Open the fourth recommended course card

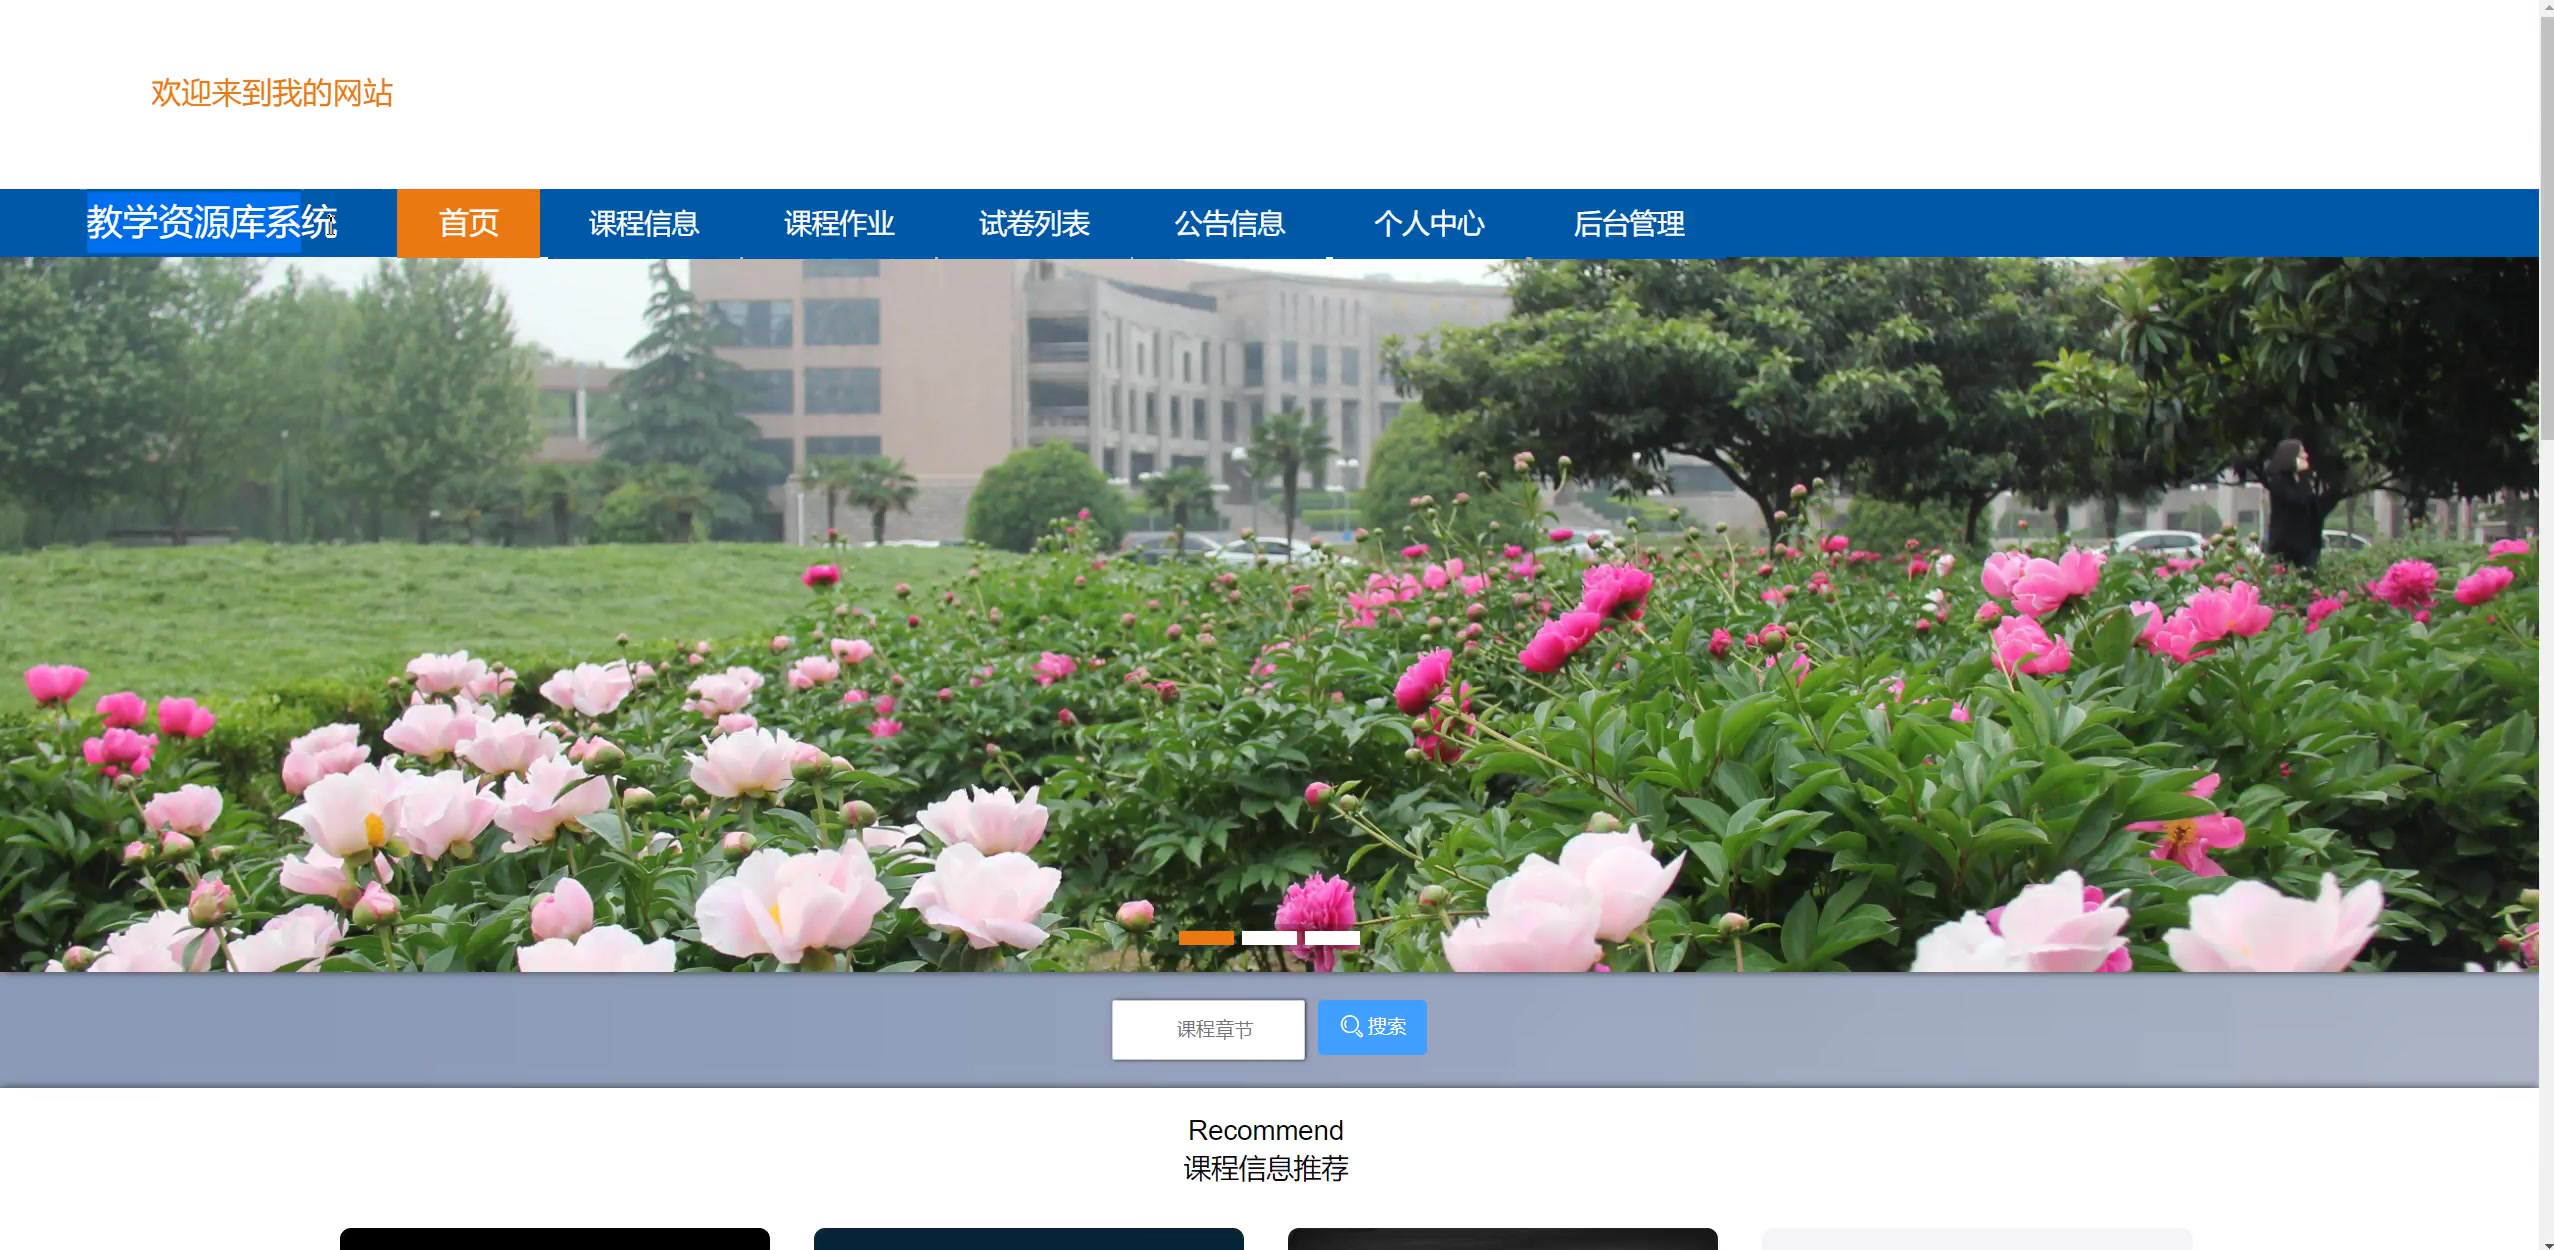(x=1976, y=1239)
